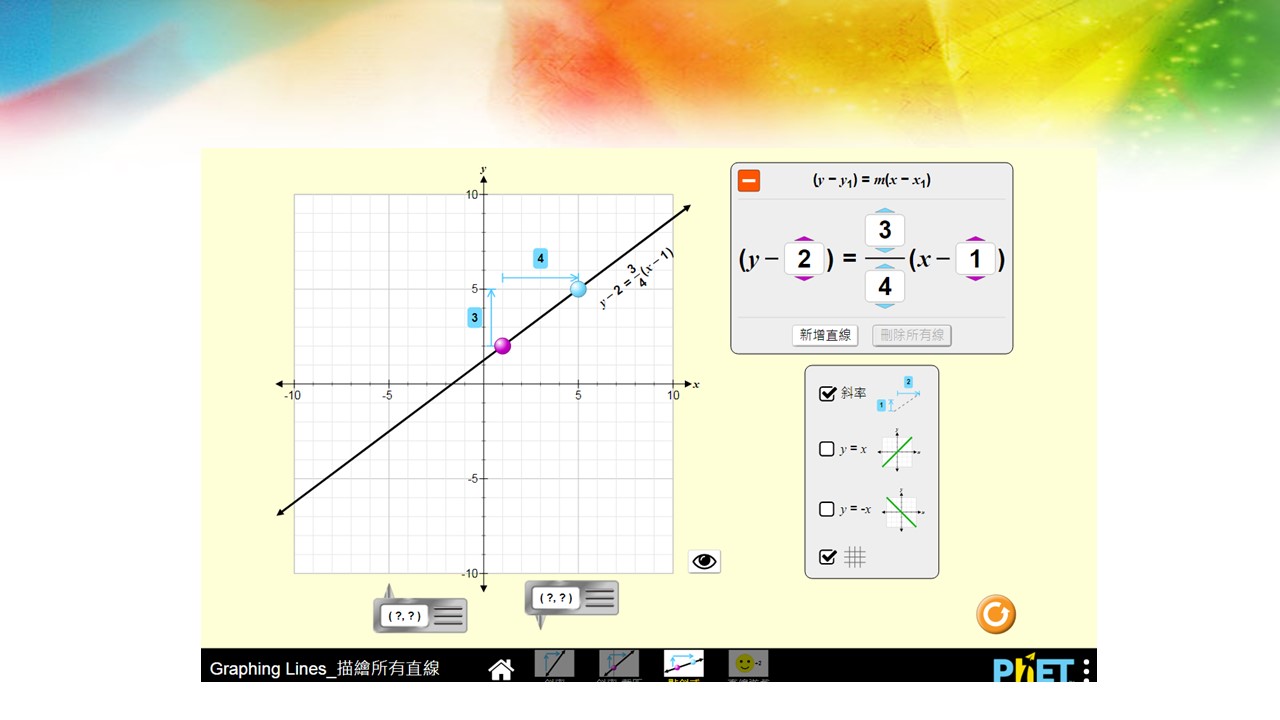Click the grid icon beside the checkbox

855,557
